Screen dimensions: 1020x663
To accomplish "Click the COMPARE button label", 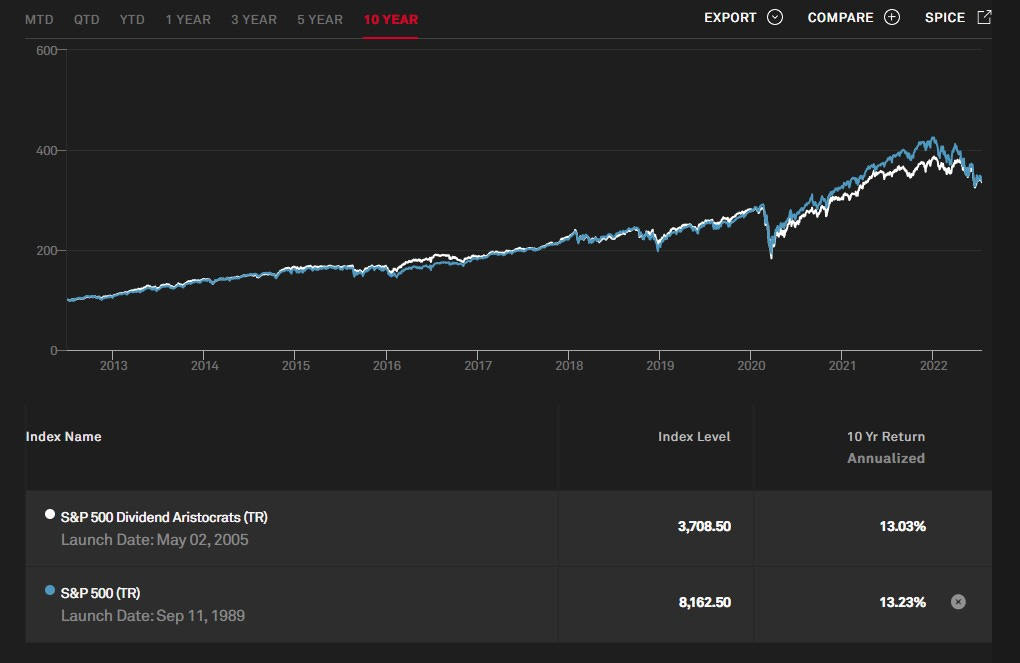I will click(840, 18).
